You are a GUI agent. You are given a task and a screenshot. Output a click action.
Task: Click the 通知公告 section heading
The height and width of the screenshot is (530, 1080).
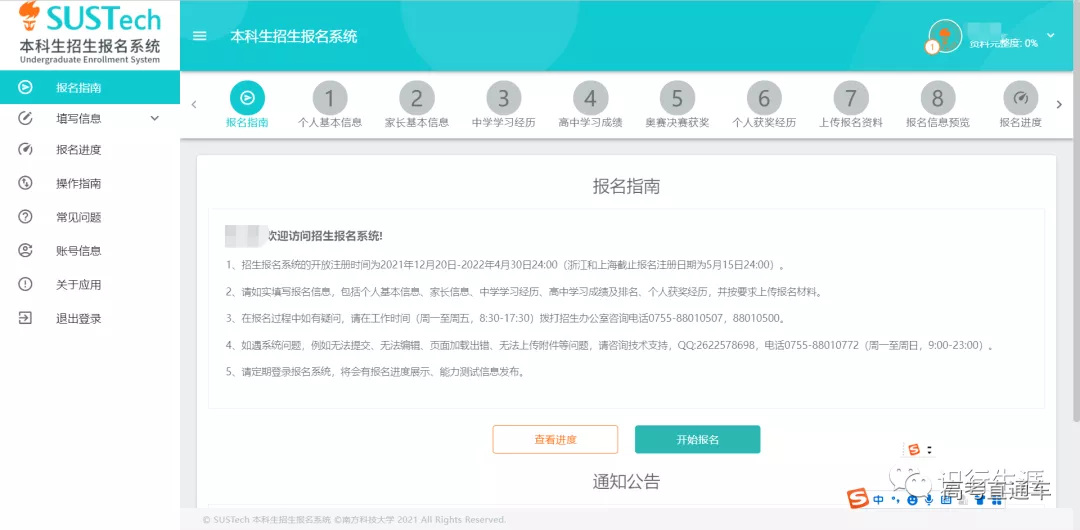tap(626, 481)
